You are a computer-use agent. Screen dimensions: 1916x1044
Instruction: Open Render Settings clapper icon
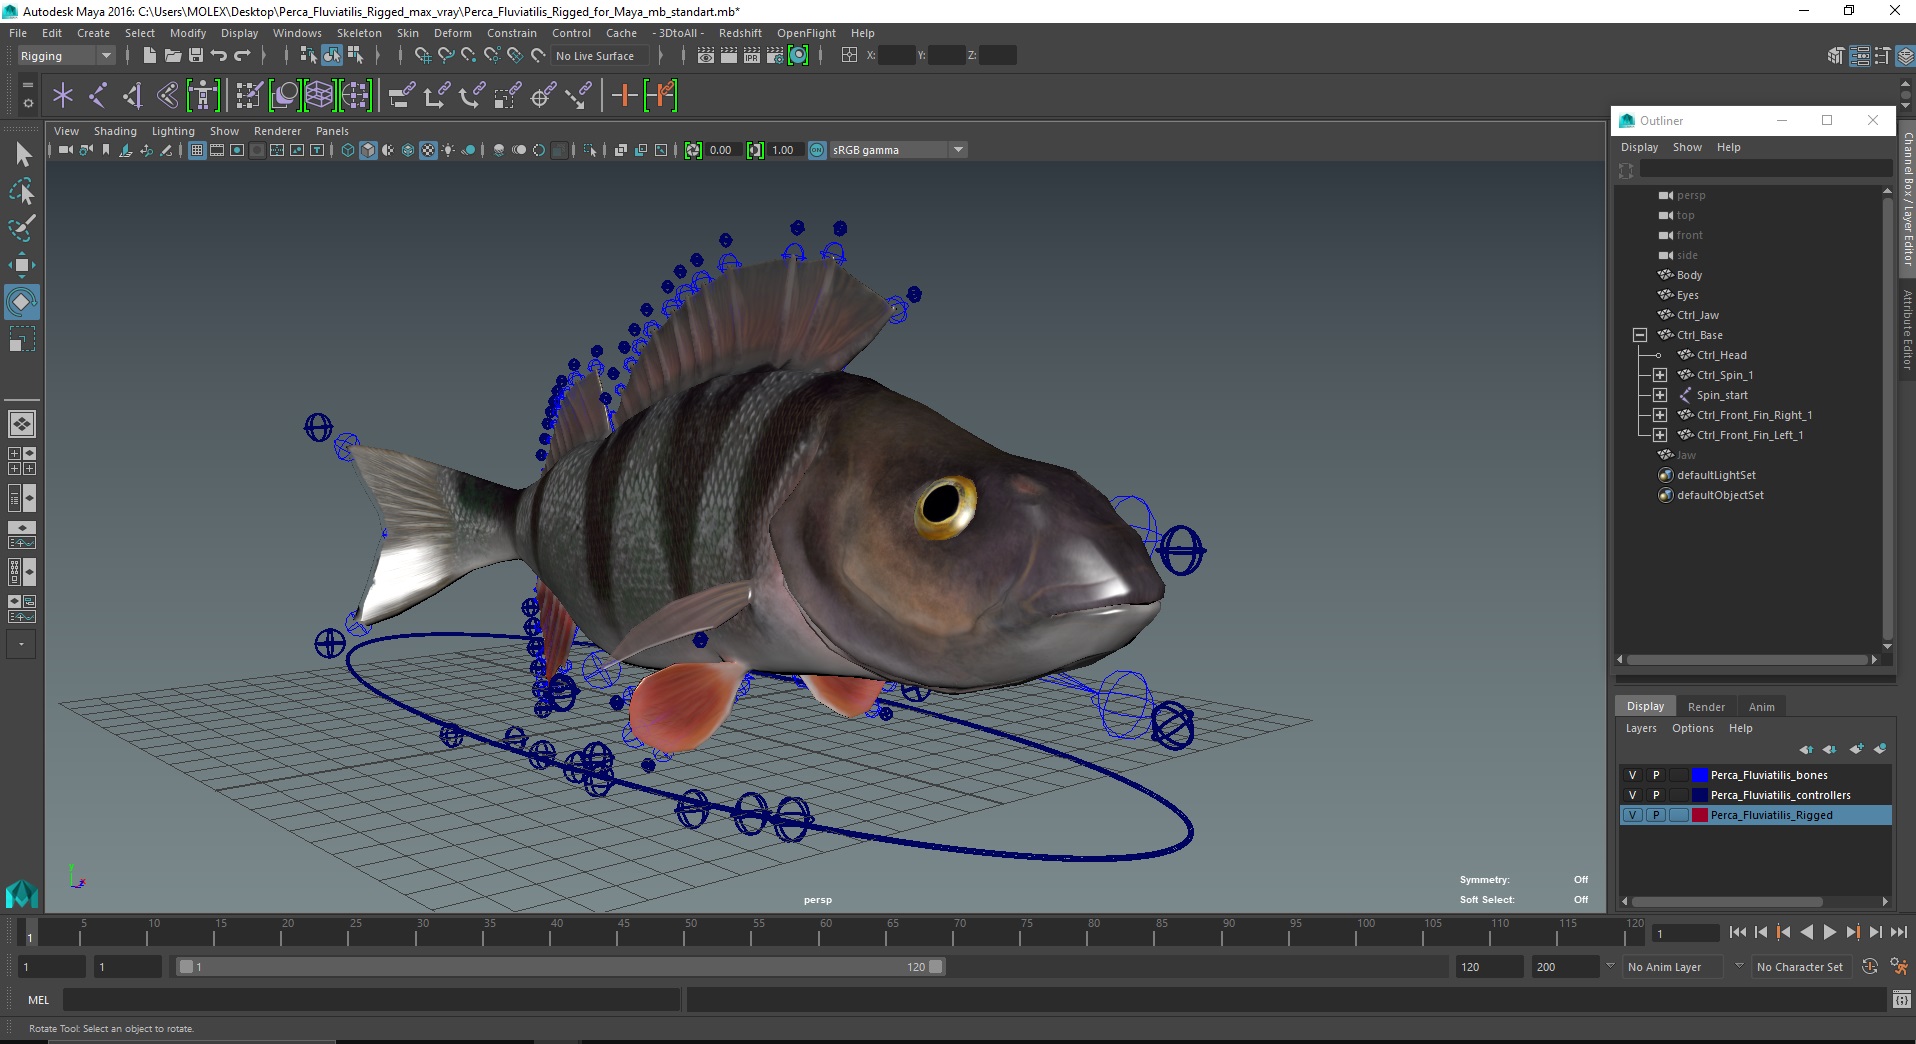click(x=775, y=56)
